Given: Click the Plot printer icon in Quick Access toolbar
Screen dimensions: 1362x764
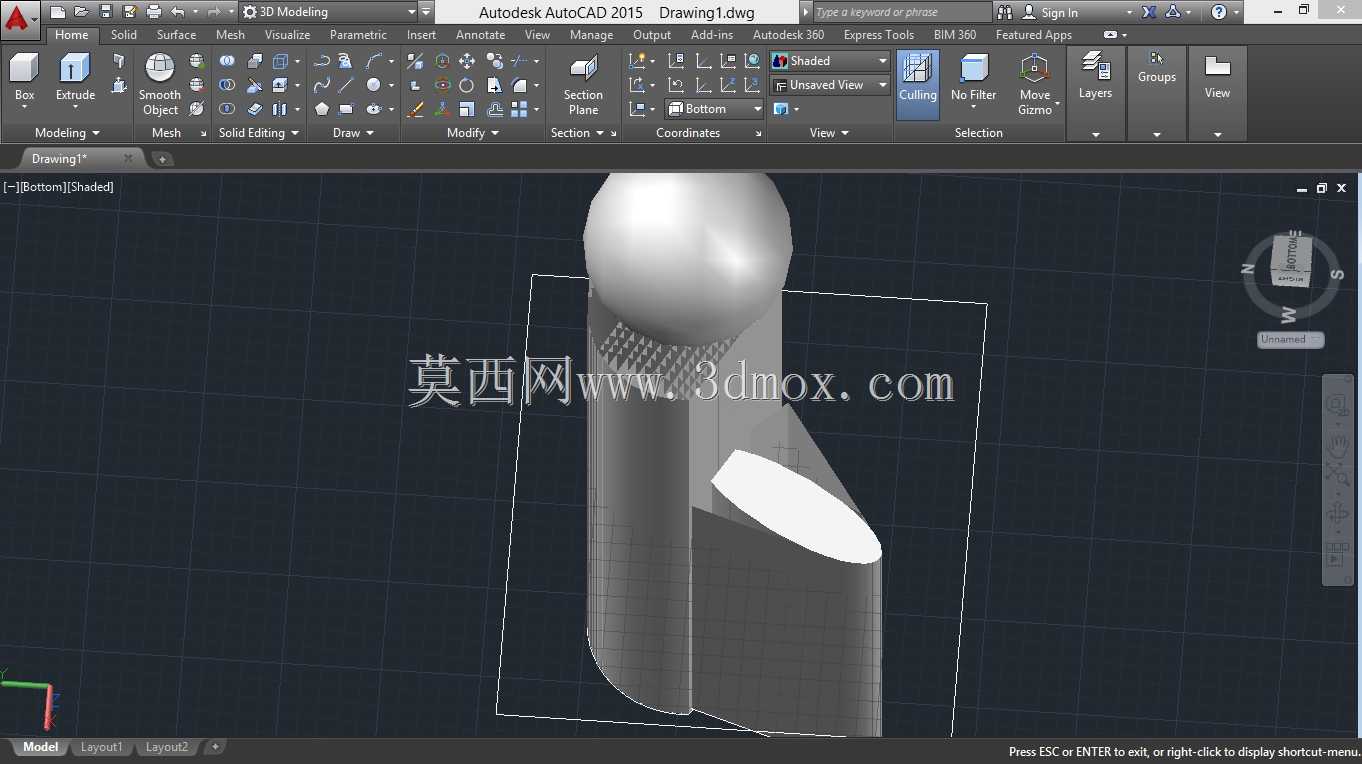Looking at the screenshot, I should click(x=153, y=12).
